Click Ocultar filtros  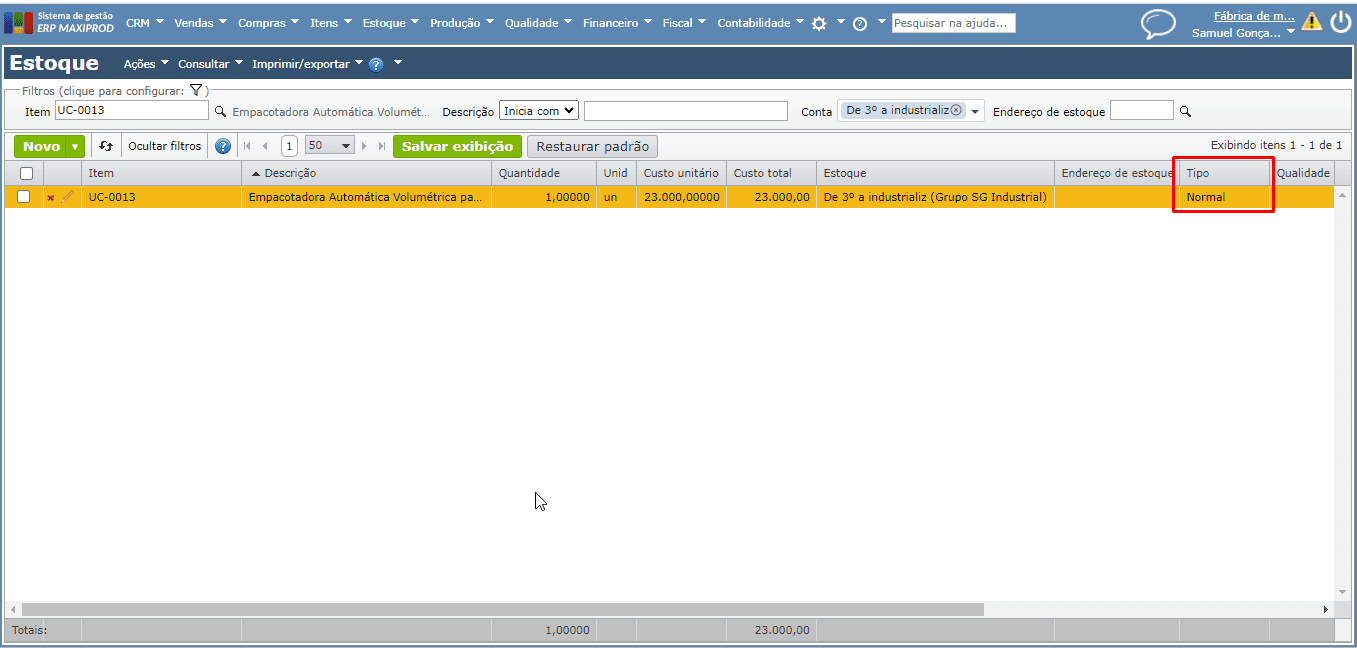pos(165,146)
